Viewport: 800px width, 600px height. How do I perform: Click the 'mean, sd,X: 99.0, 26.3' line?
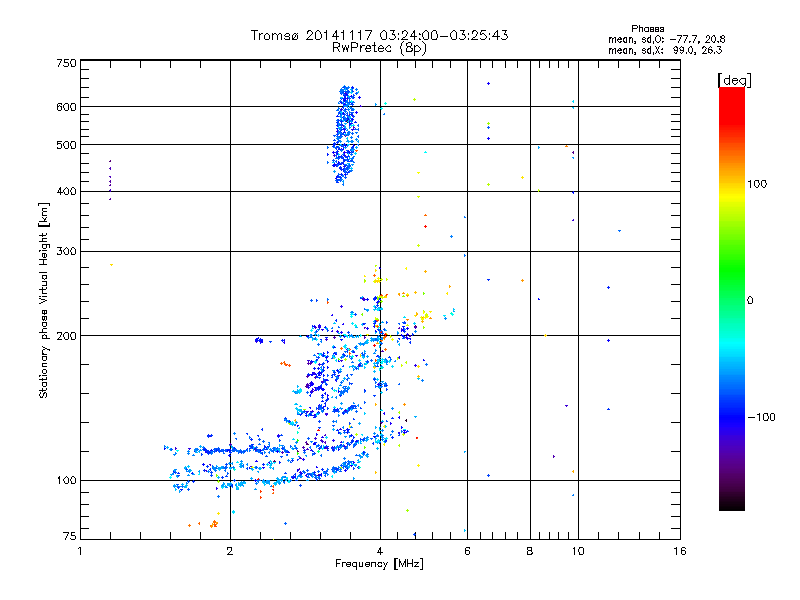[x=665, y=50]
